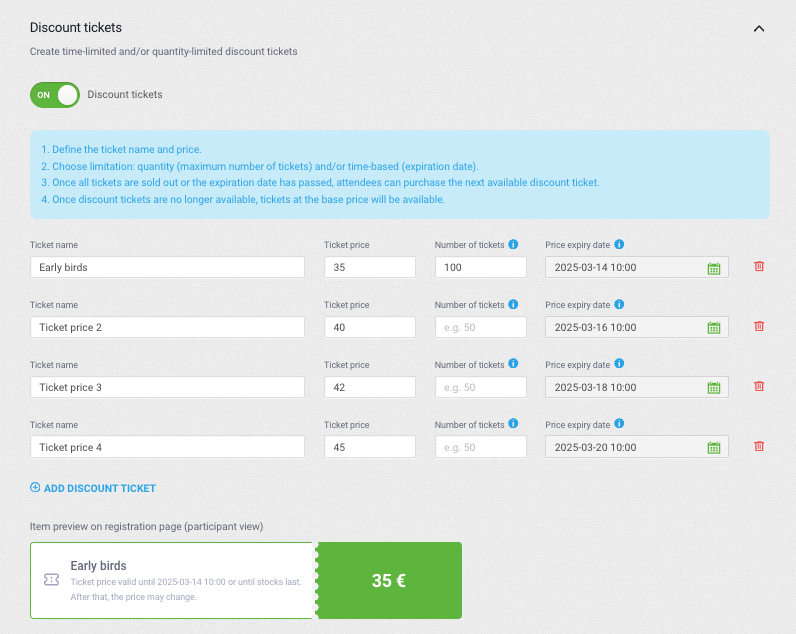The image size is (796, 634).
Task: Focus Number of tickets for Ticket price 2
Action: point(480,327)
